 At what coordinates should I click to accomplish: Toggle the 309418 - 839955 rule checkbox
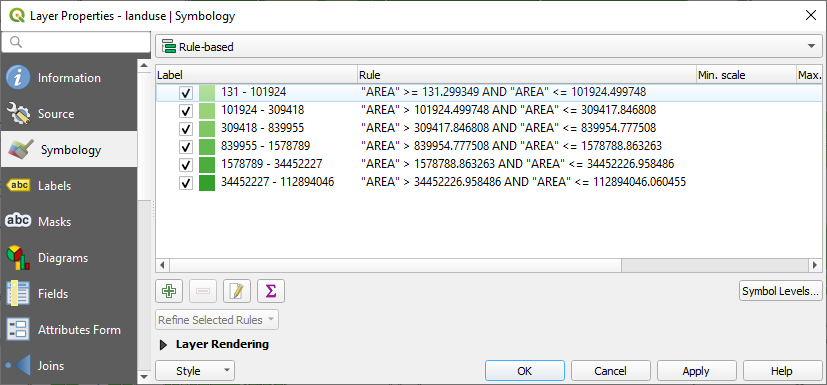click(x=186, y=129)
